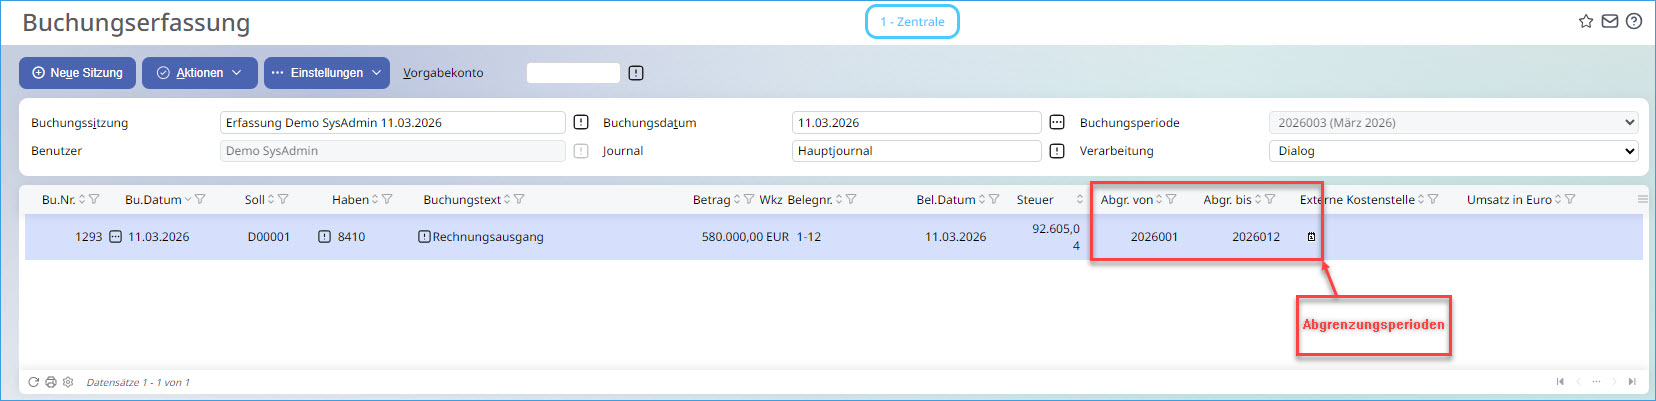
Task: Click the 1 - Zentrale button
Action: click(912, 22)
